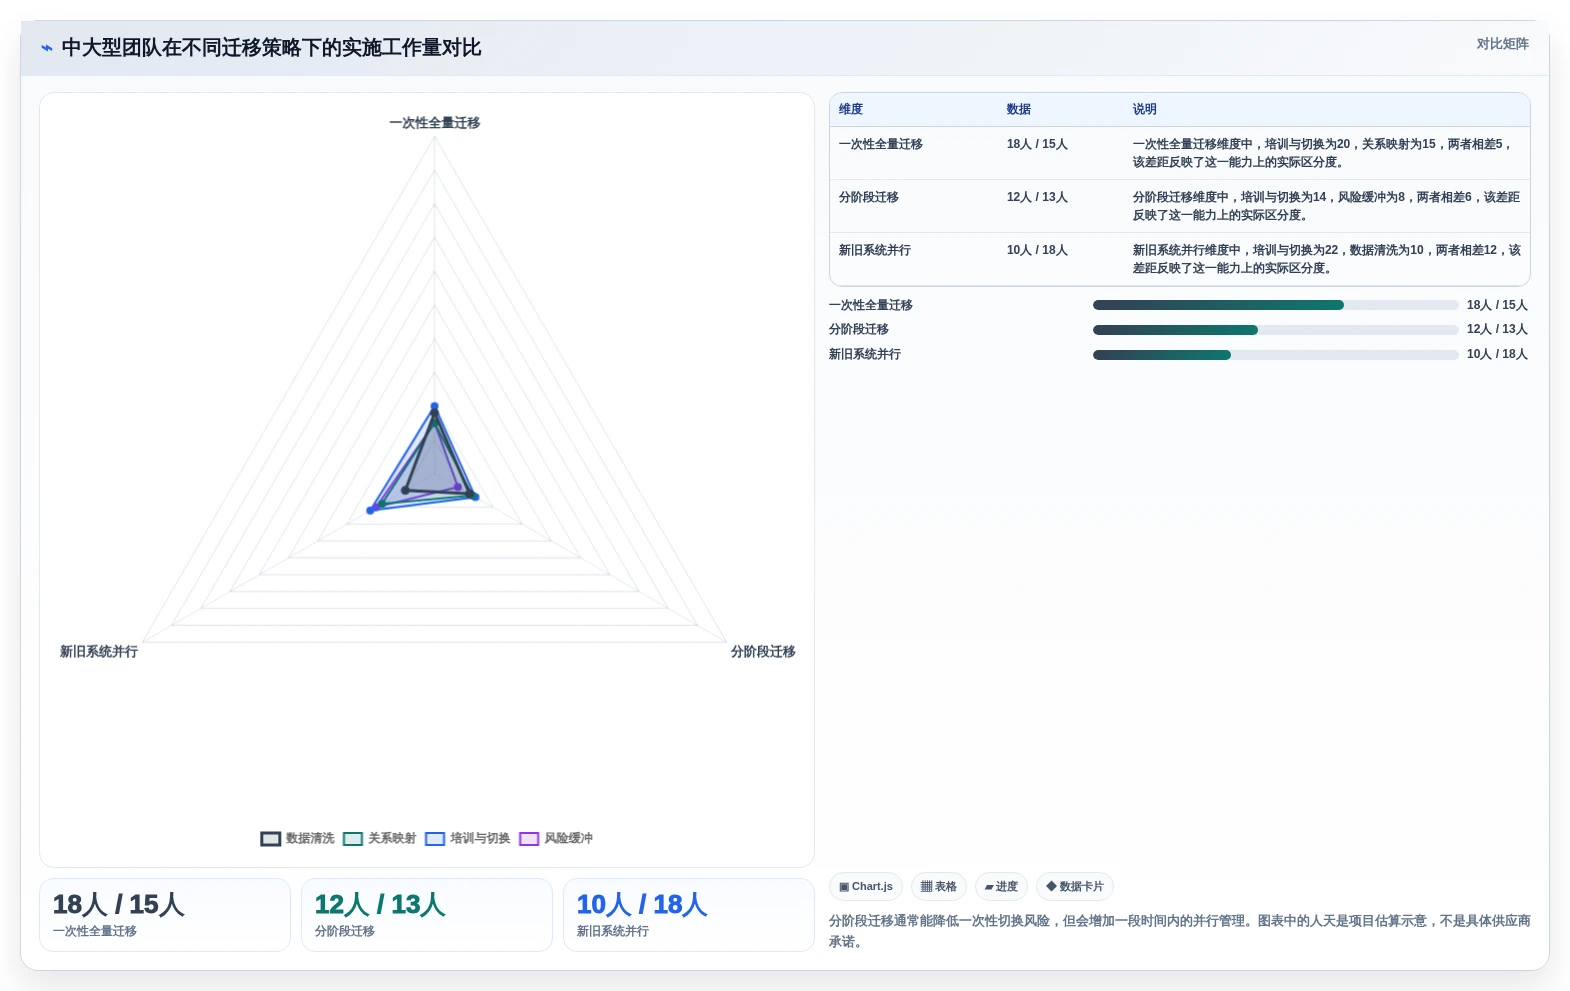Open the 18人 / 15人 data card
1570x991 pixels.
(165, 915)
